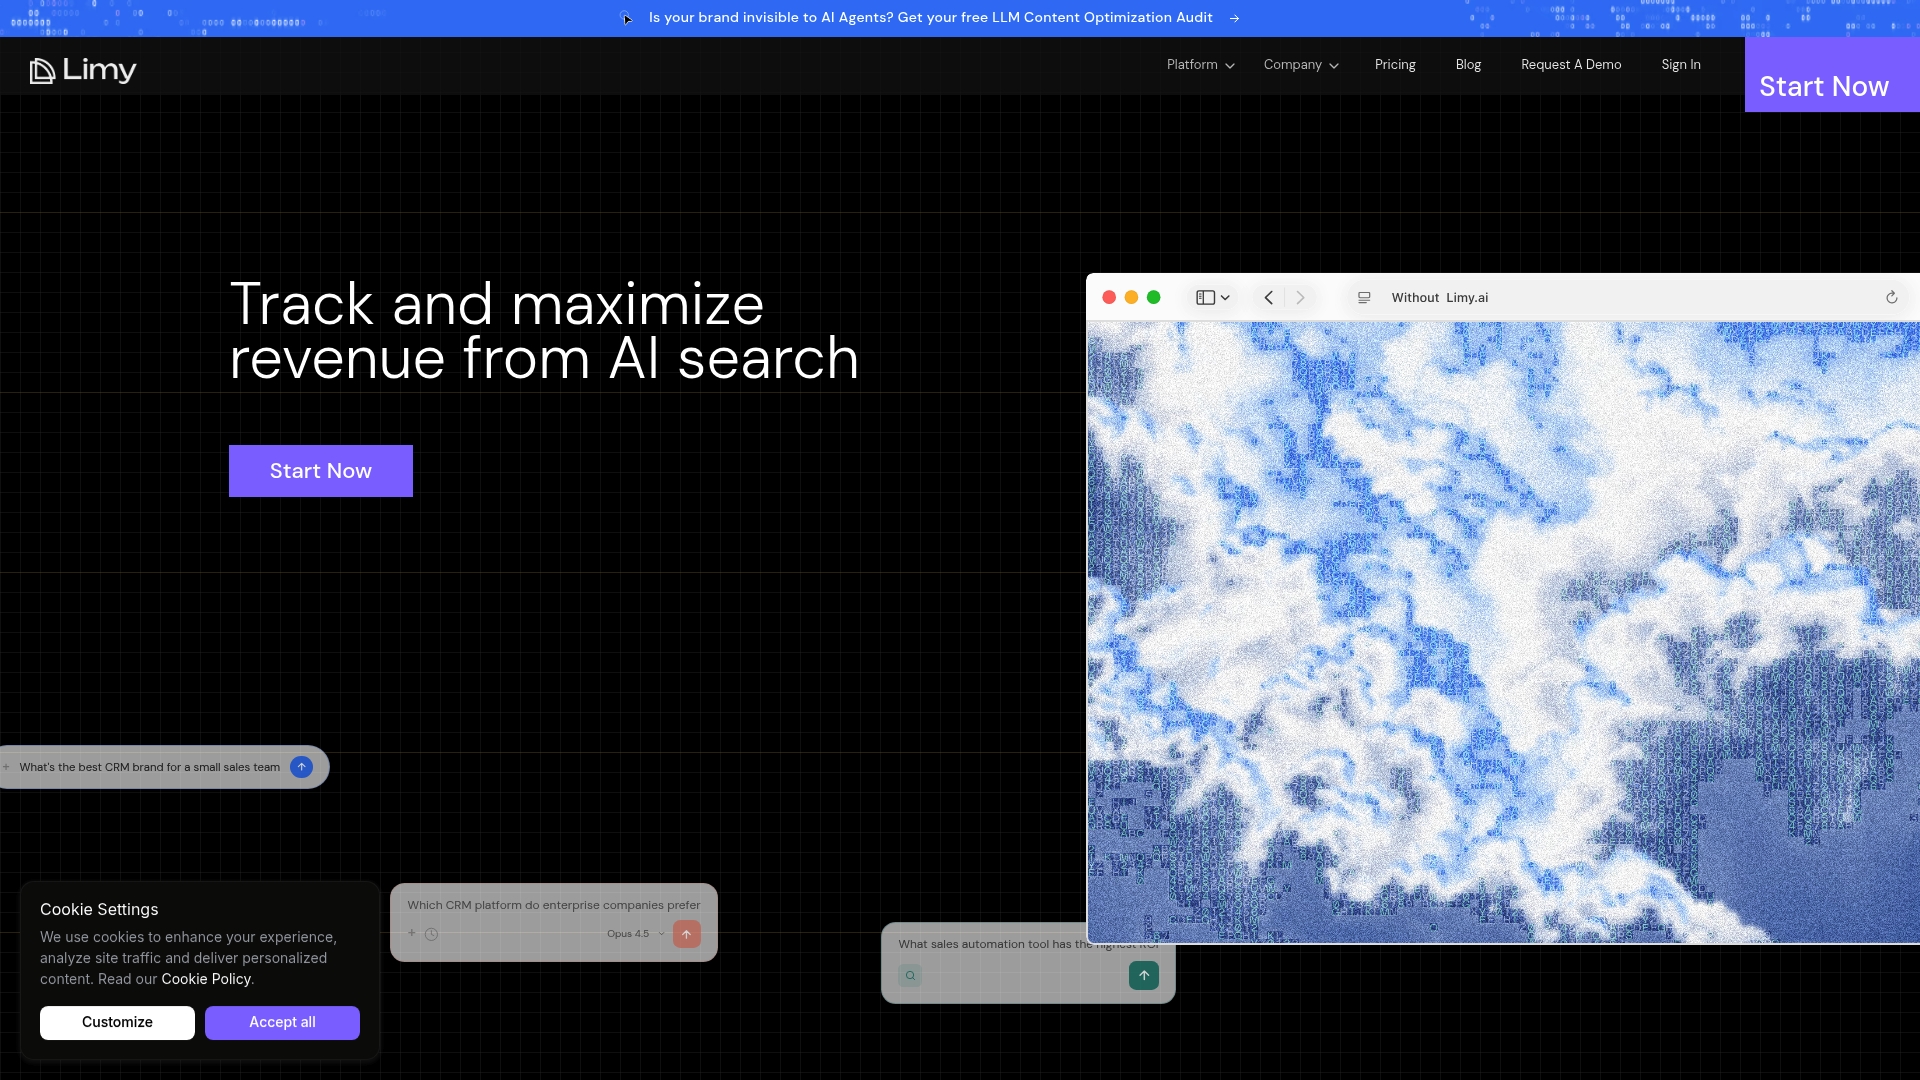The width and height of the screenshot is (1920, 1080).
Task: Expand the Platform dropdown menu
Action: pyautogui.click(x=1200, y=65)
